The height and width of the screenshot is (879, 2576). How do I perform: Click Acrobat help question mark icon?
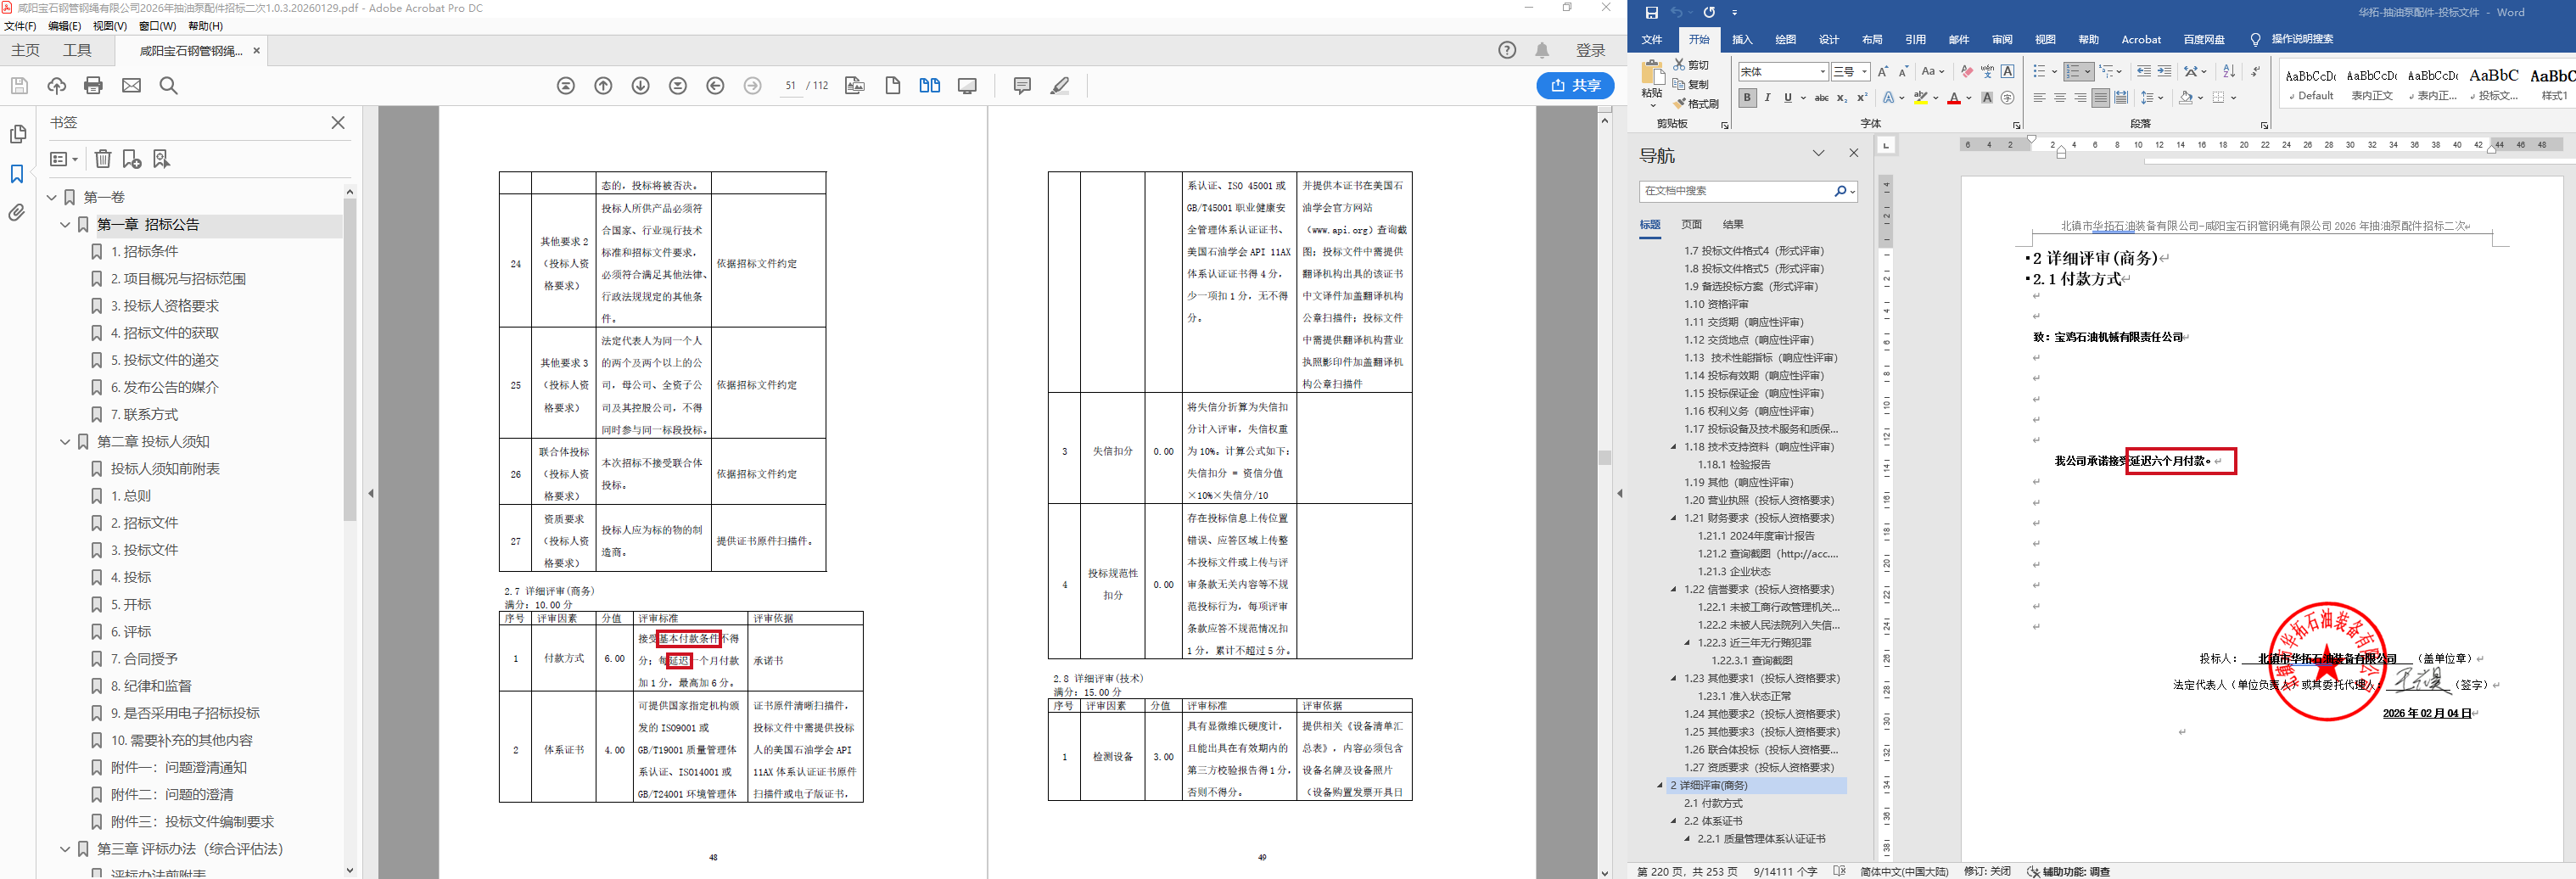1507,50
